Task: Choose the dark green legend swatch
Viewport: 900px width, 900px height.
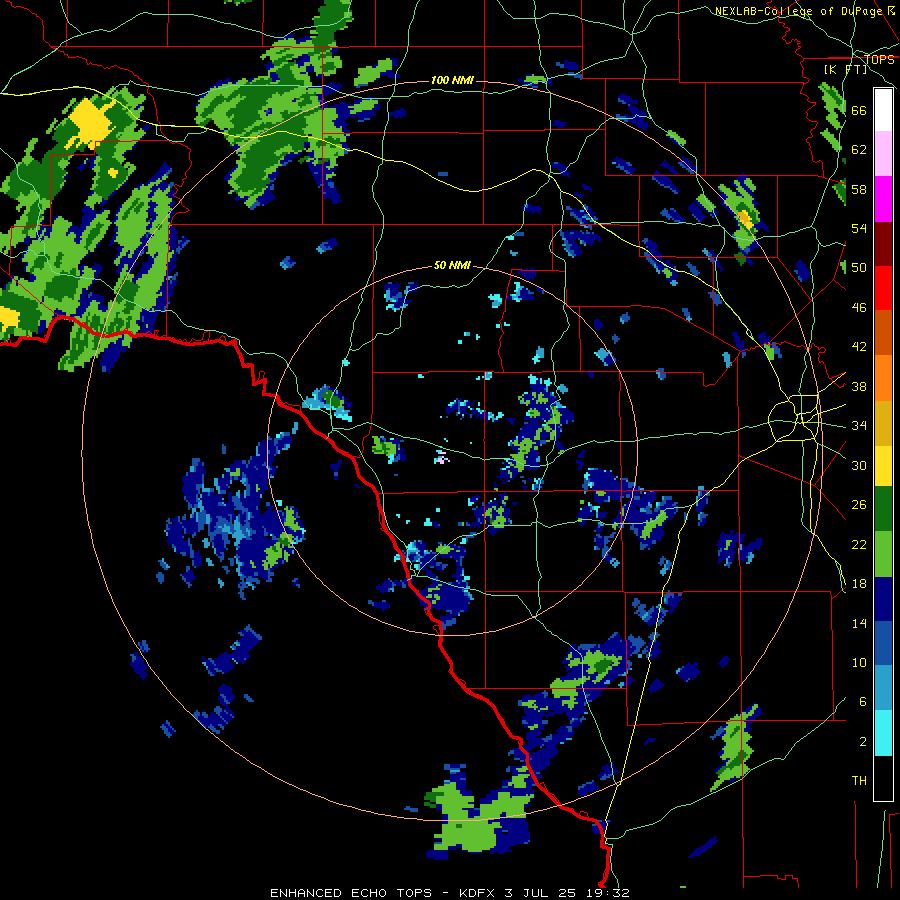Action: tap(883, 509)
